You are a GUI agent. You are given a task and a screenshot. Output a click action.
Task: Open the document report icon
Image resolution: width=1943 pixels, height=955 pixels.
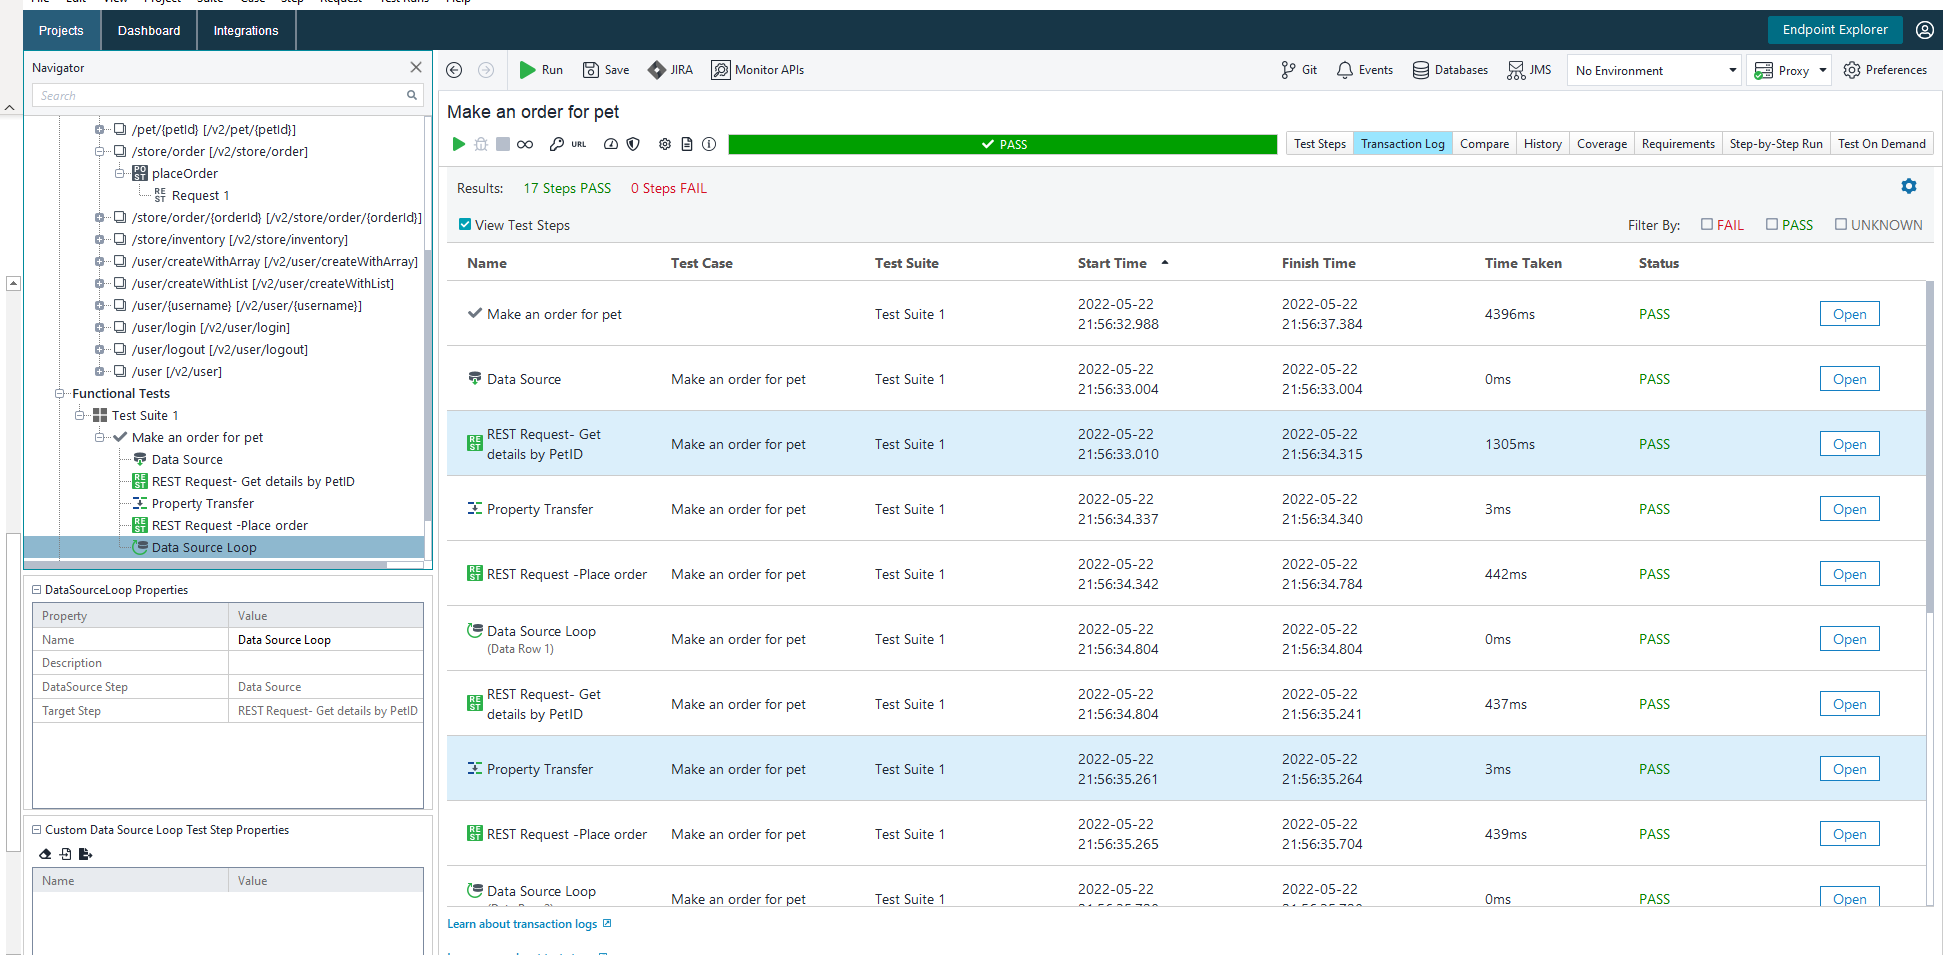tap(687, 144)
